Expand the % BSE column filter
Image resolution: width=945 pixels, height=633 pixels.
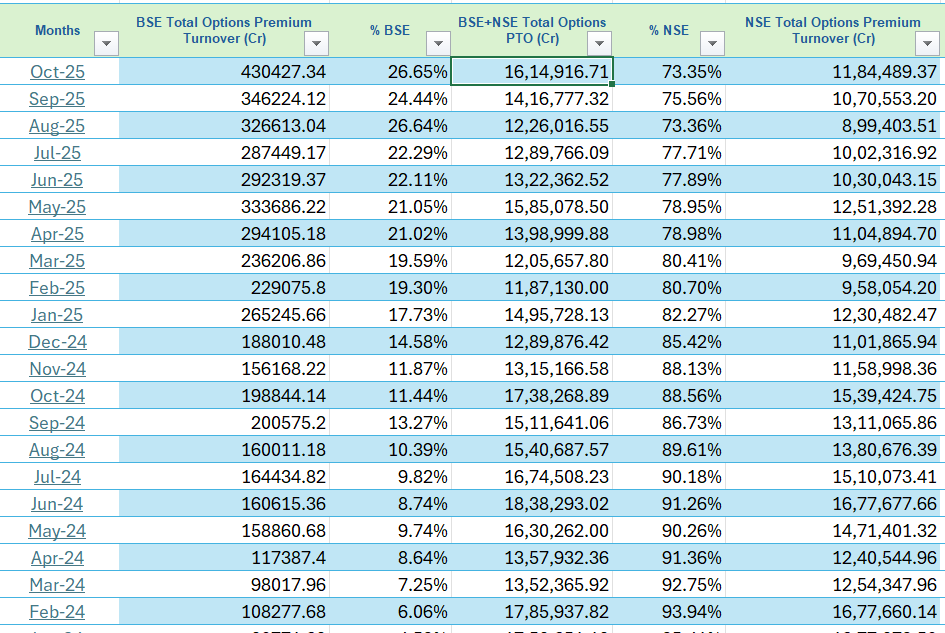[x=438, y=43]
